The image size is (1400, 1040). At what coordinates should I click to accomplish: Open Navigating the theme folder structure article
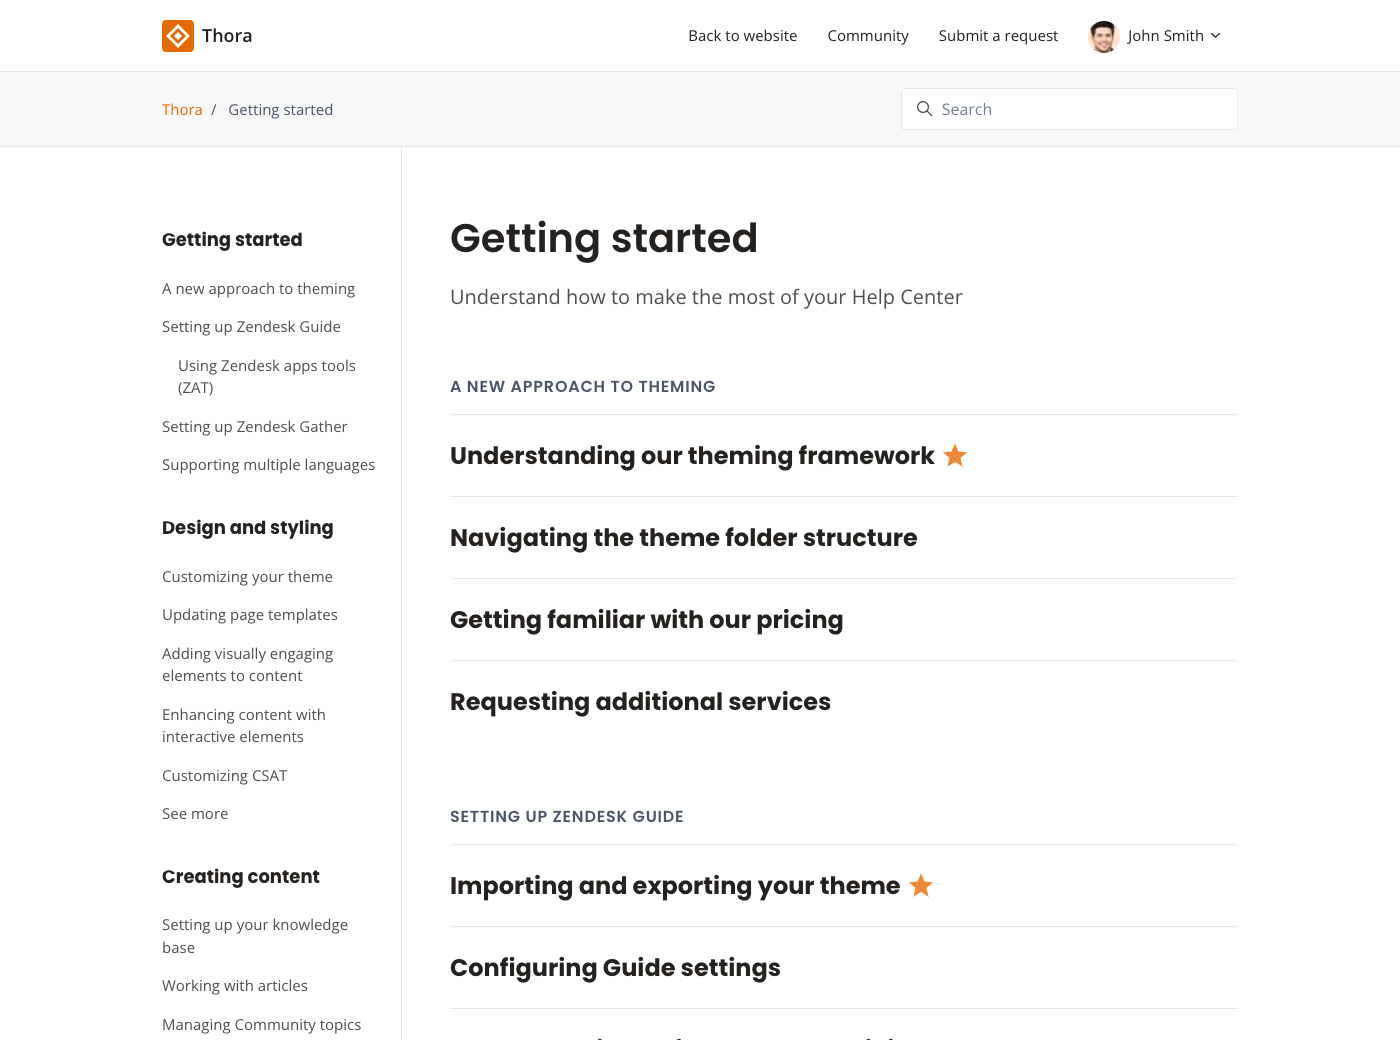pos(683,538)
